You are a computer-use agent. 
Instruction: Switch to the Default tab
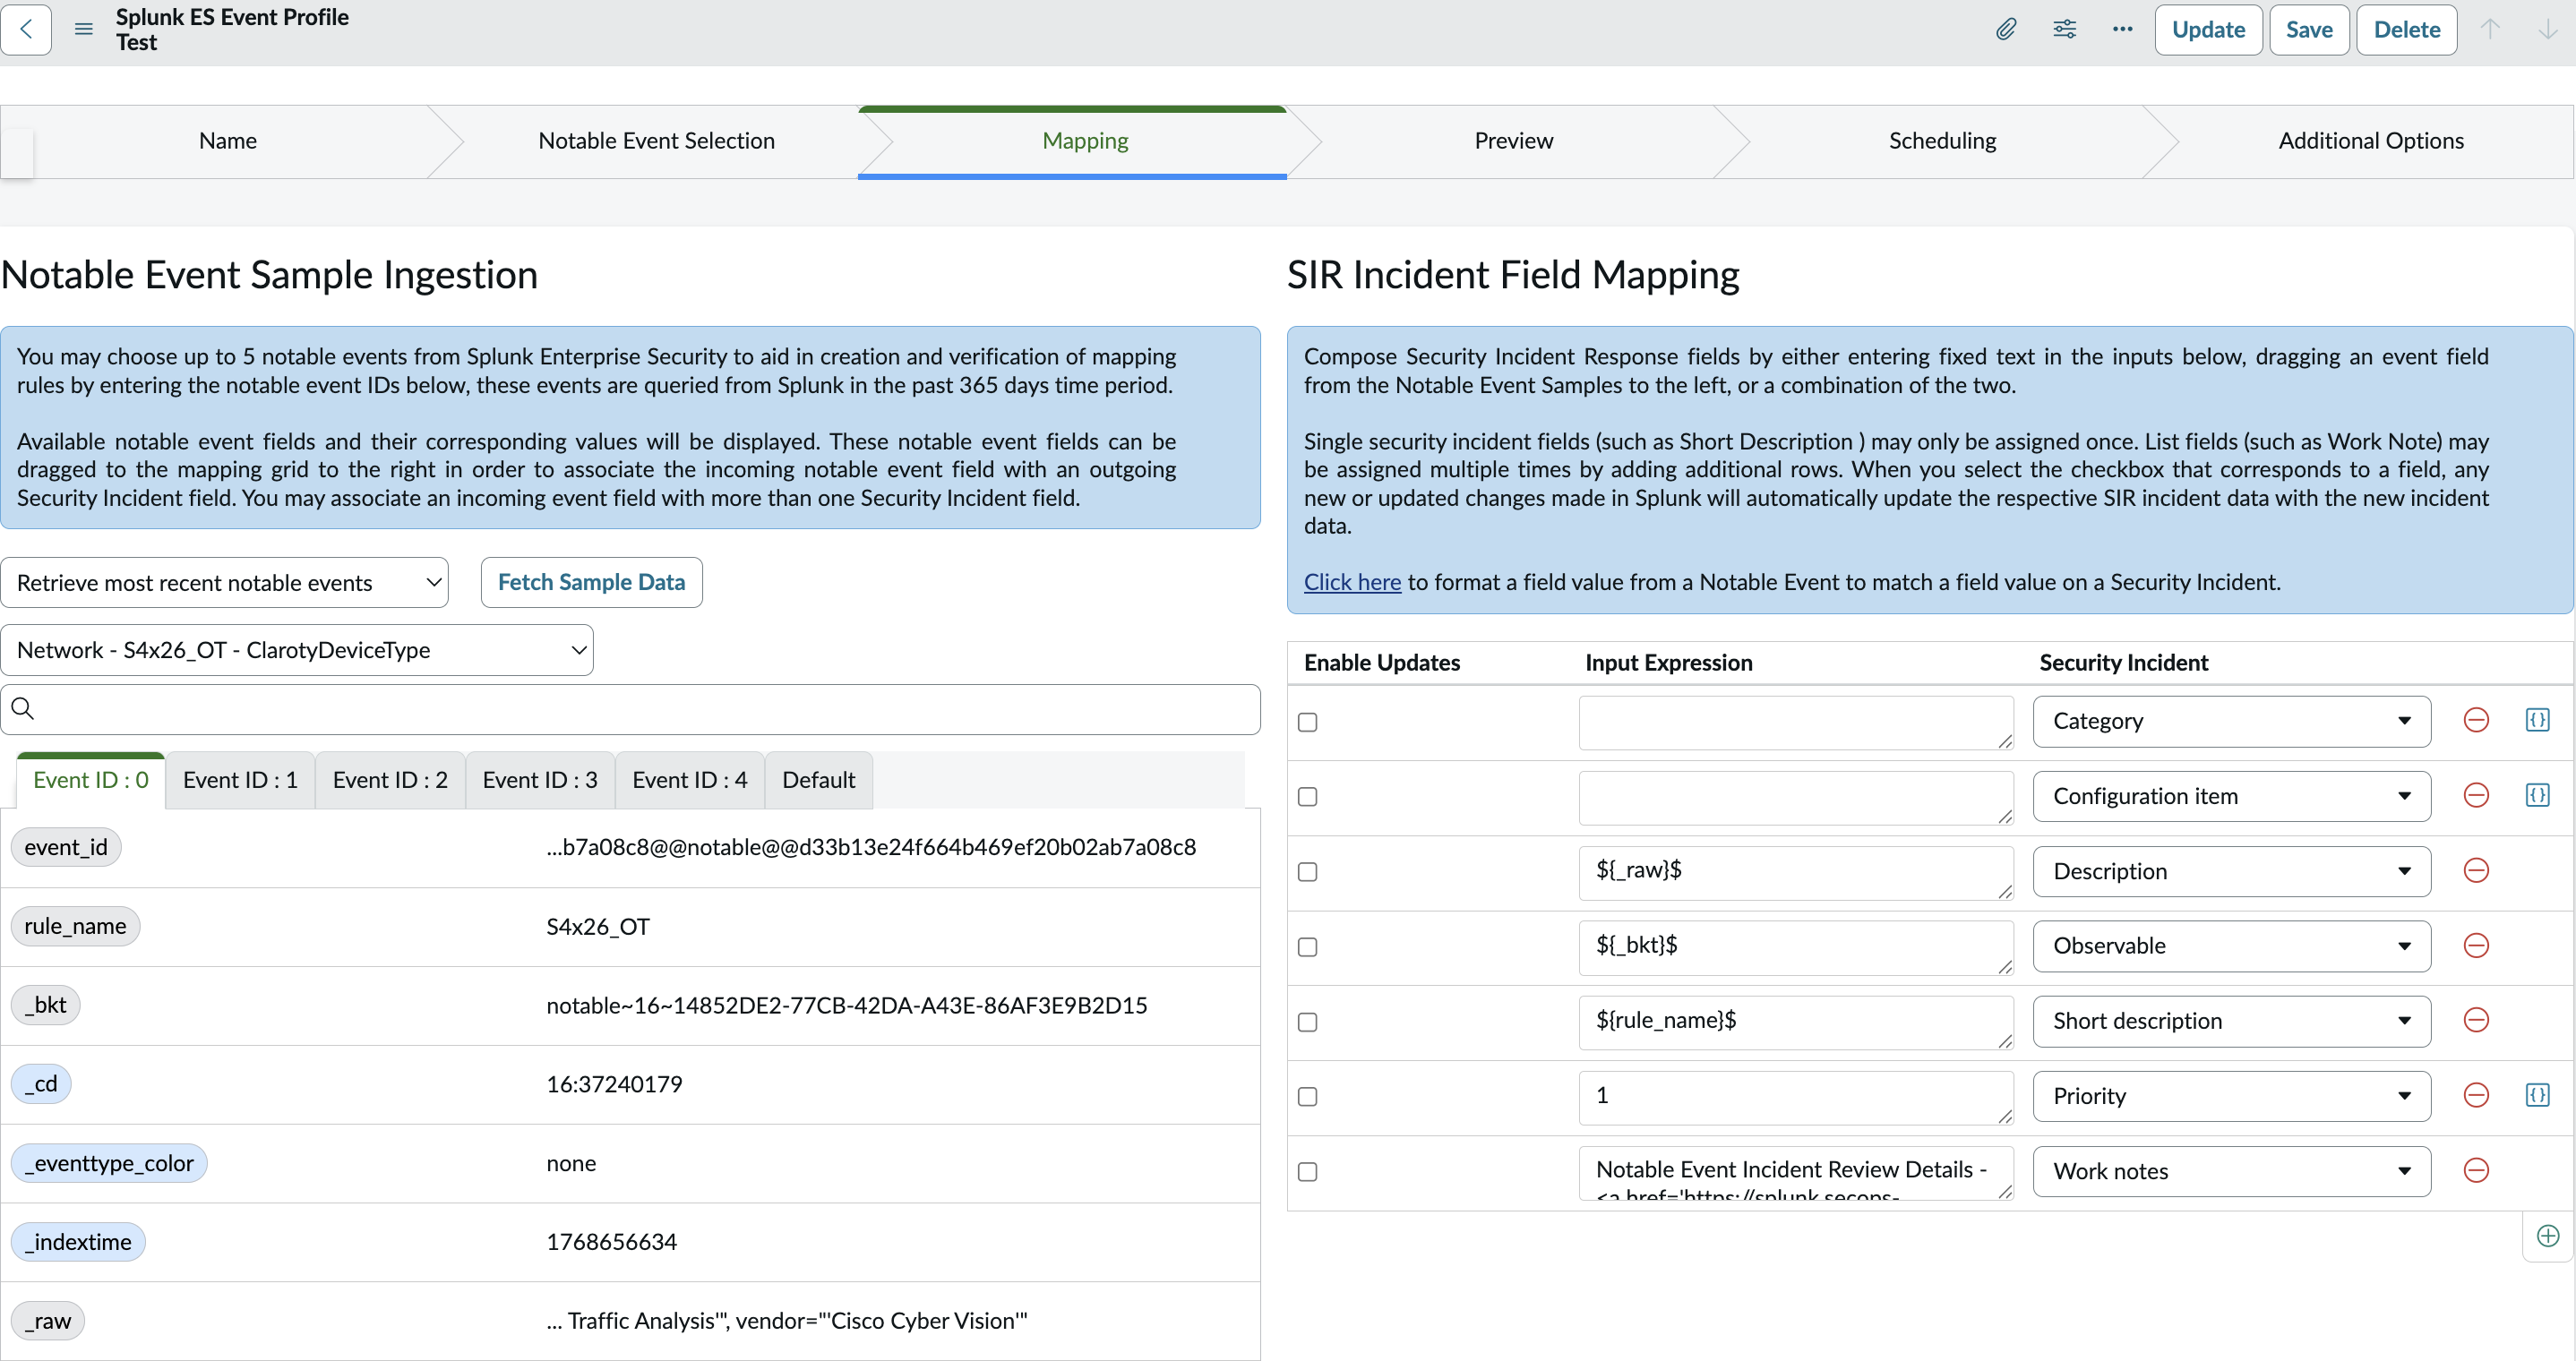818,780
